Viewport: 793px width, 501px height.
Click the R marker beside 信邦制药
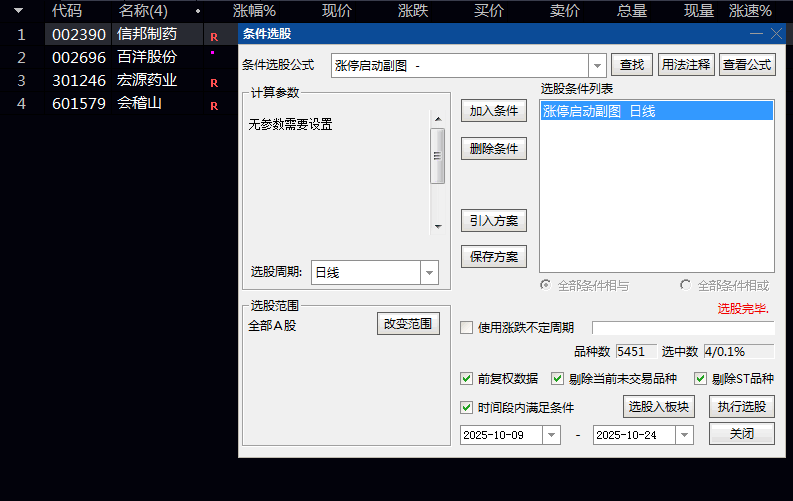214,37
